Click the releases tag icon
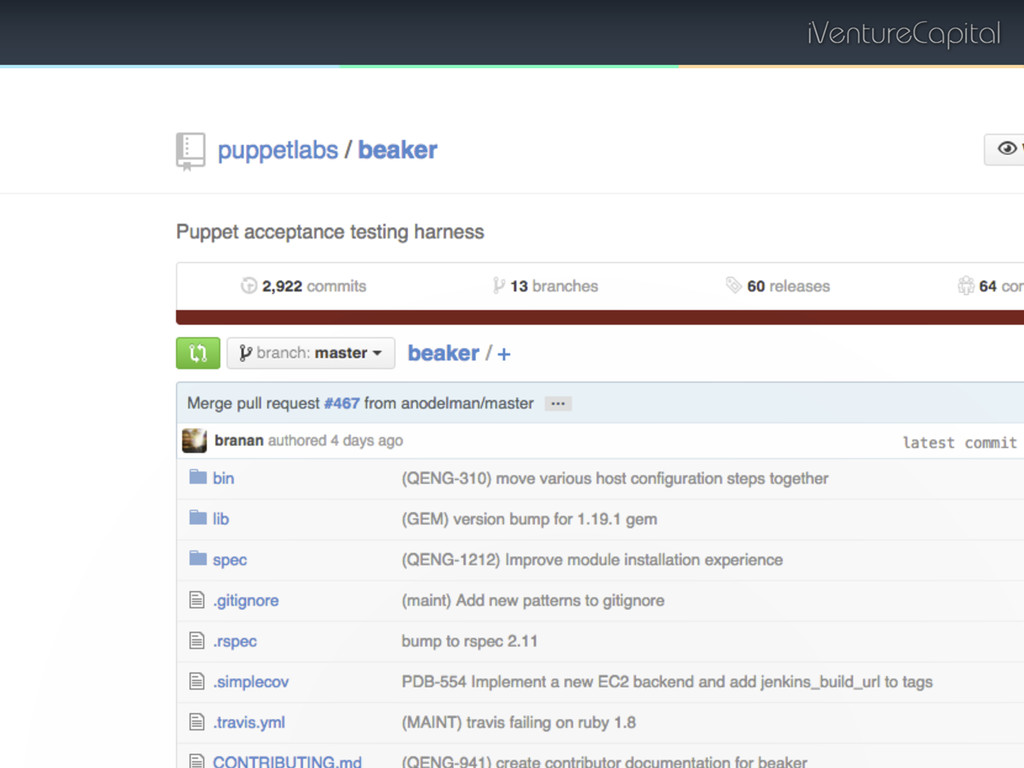 pos(733,285)
